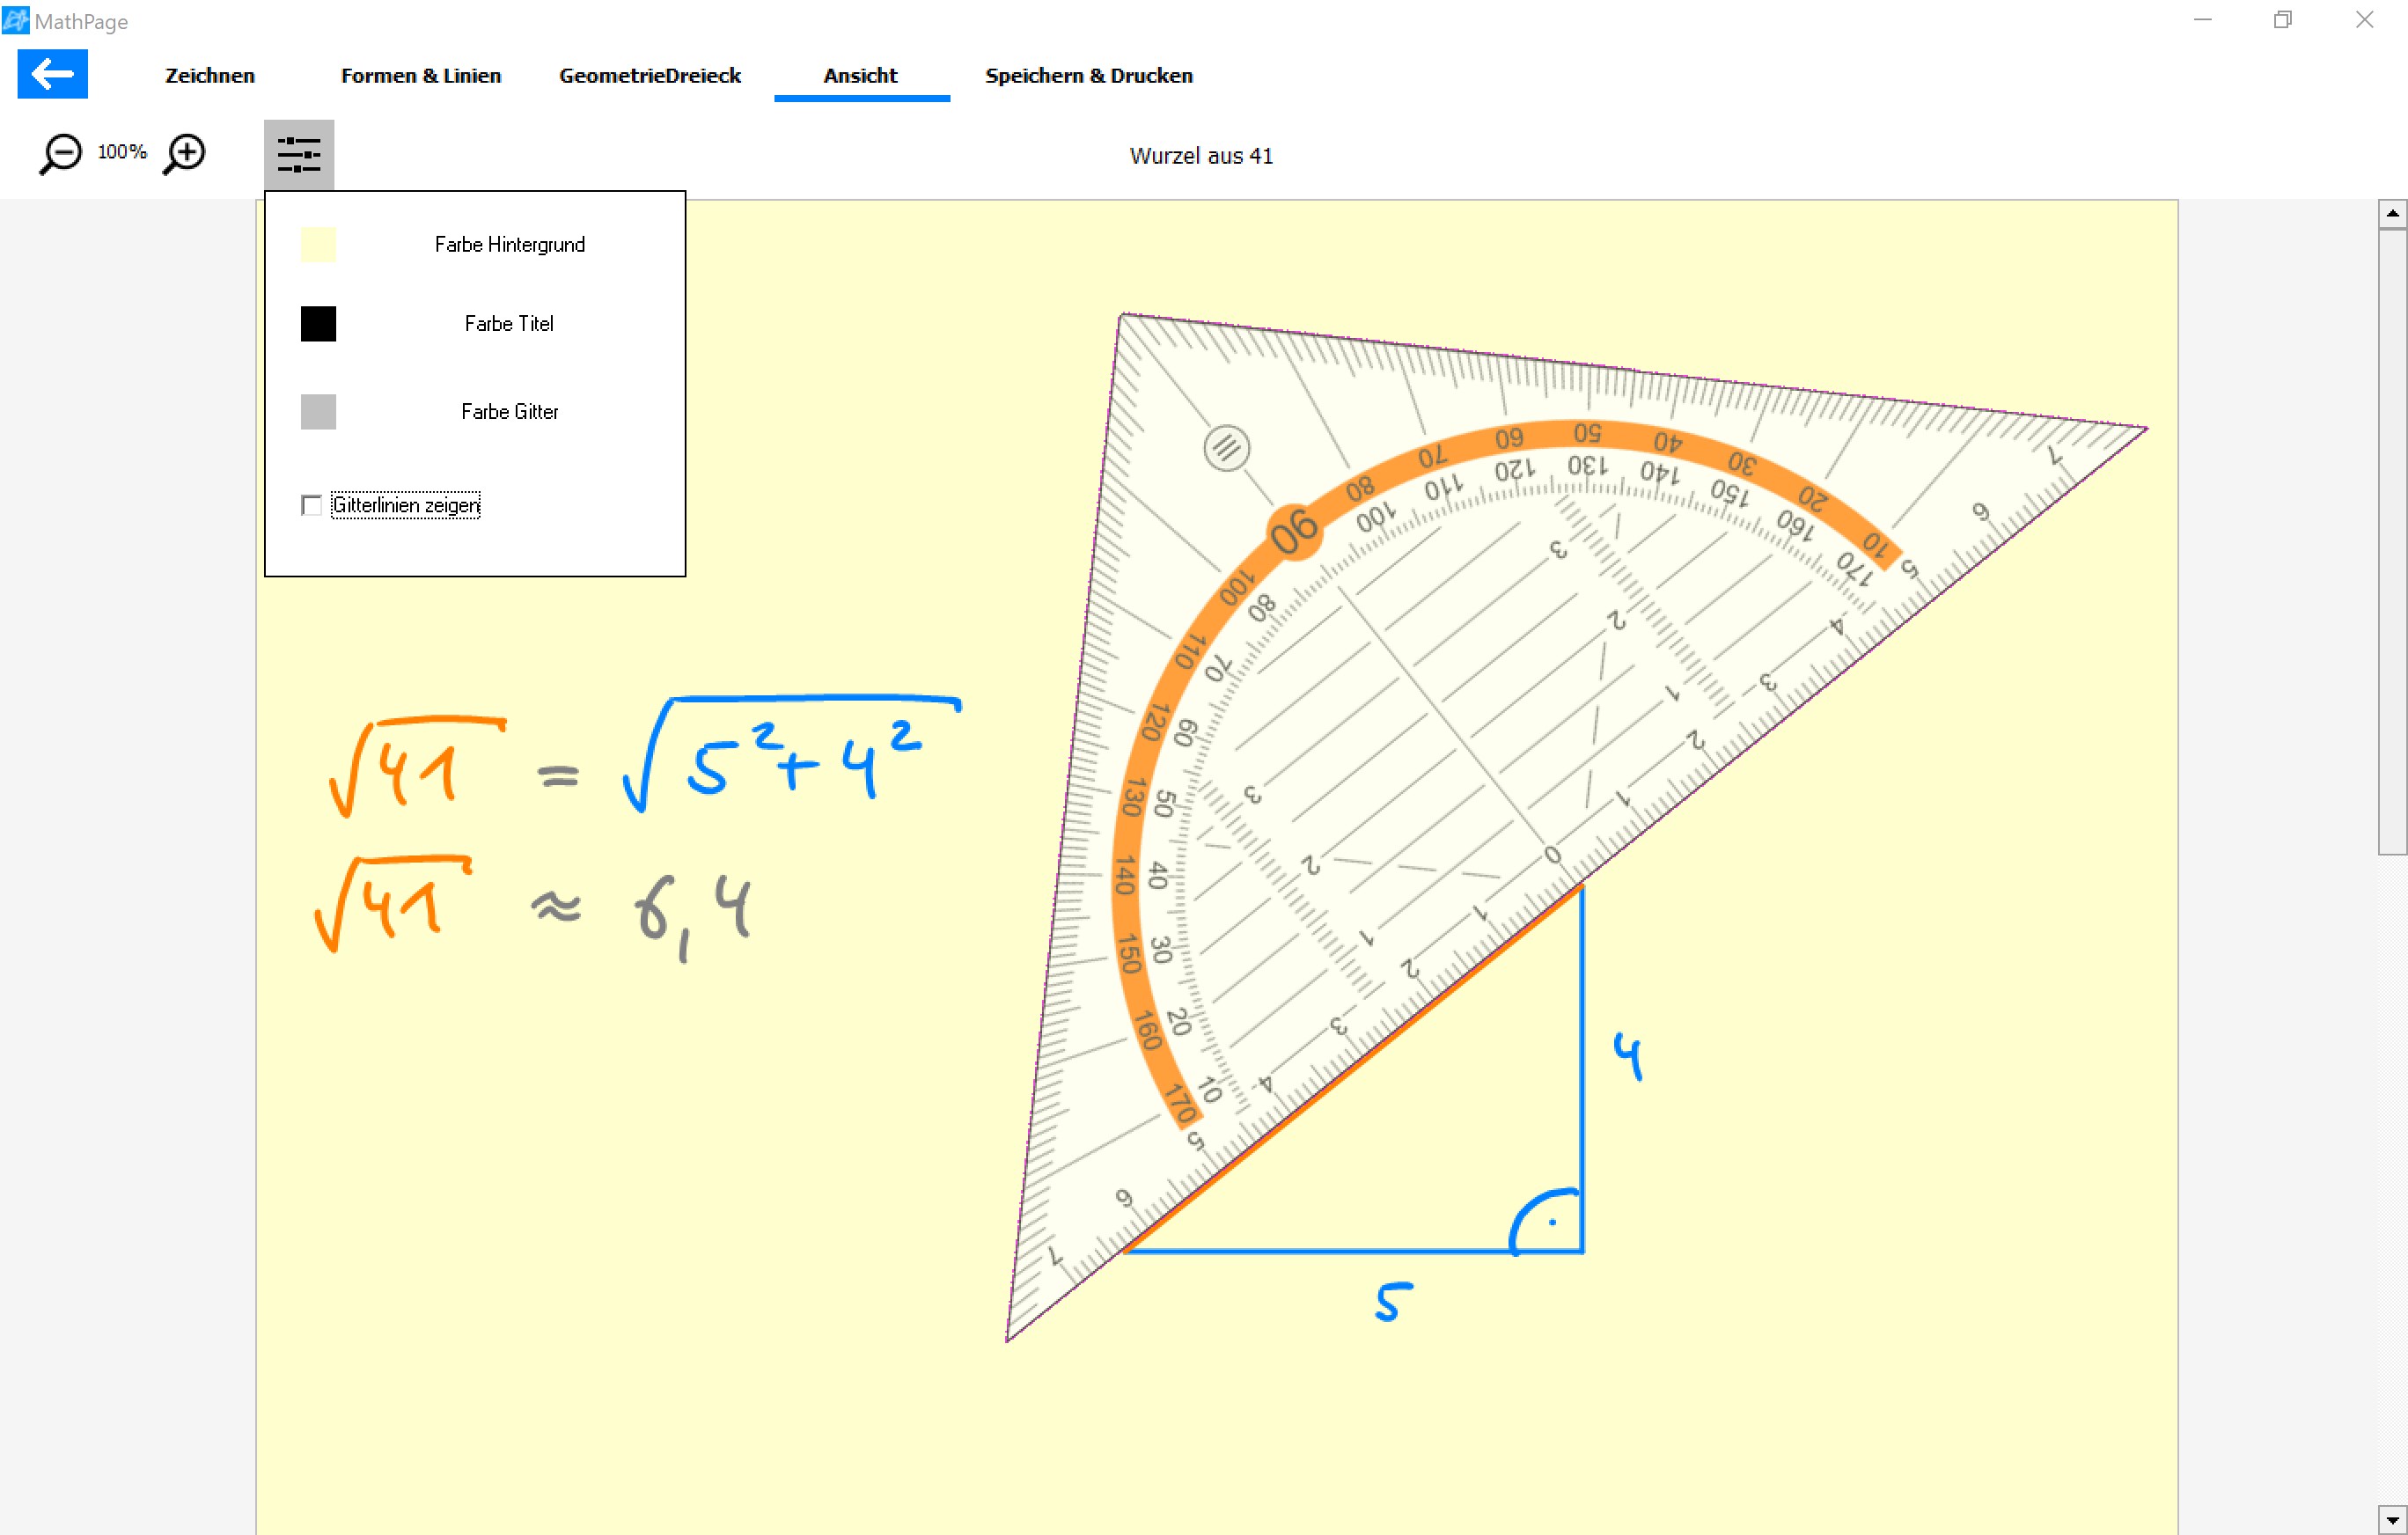Click the page title Wurzel aus 41

[x=1200, y=156]
